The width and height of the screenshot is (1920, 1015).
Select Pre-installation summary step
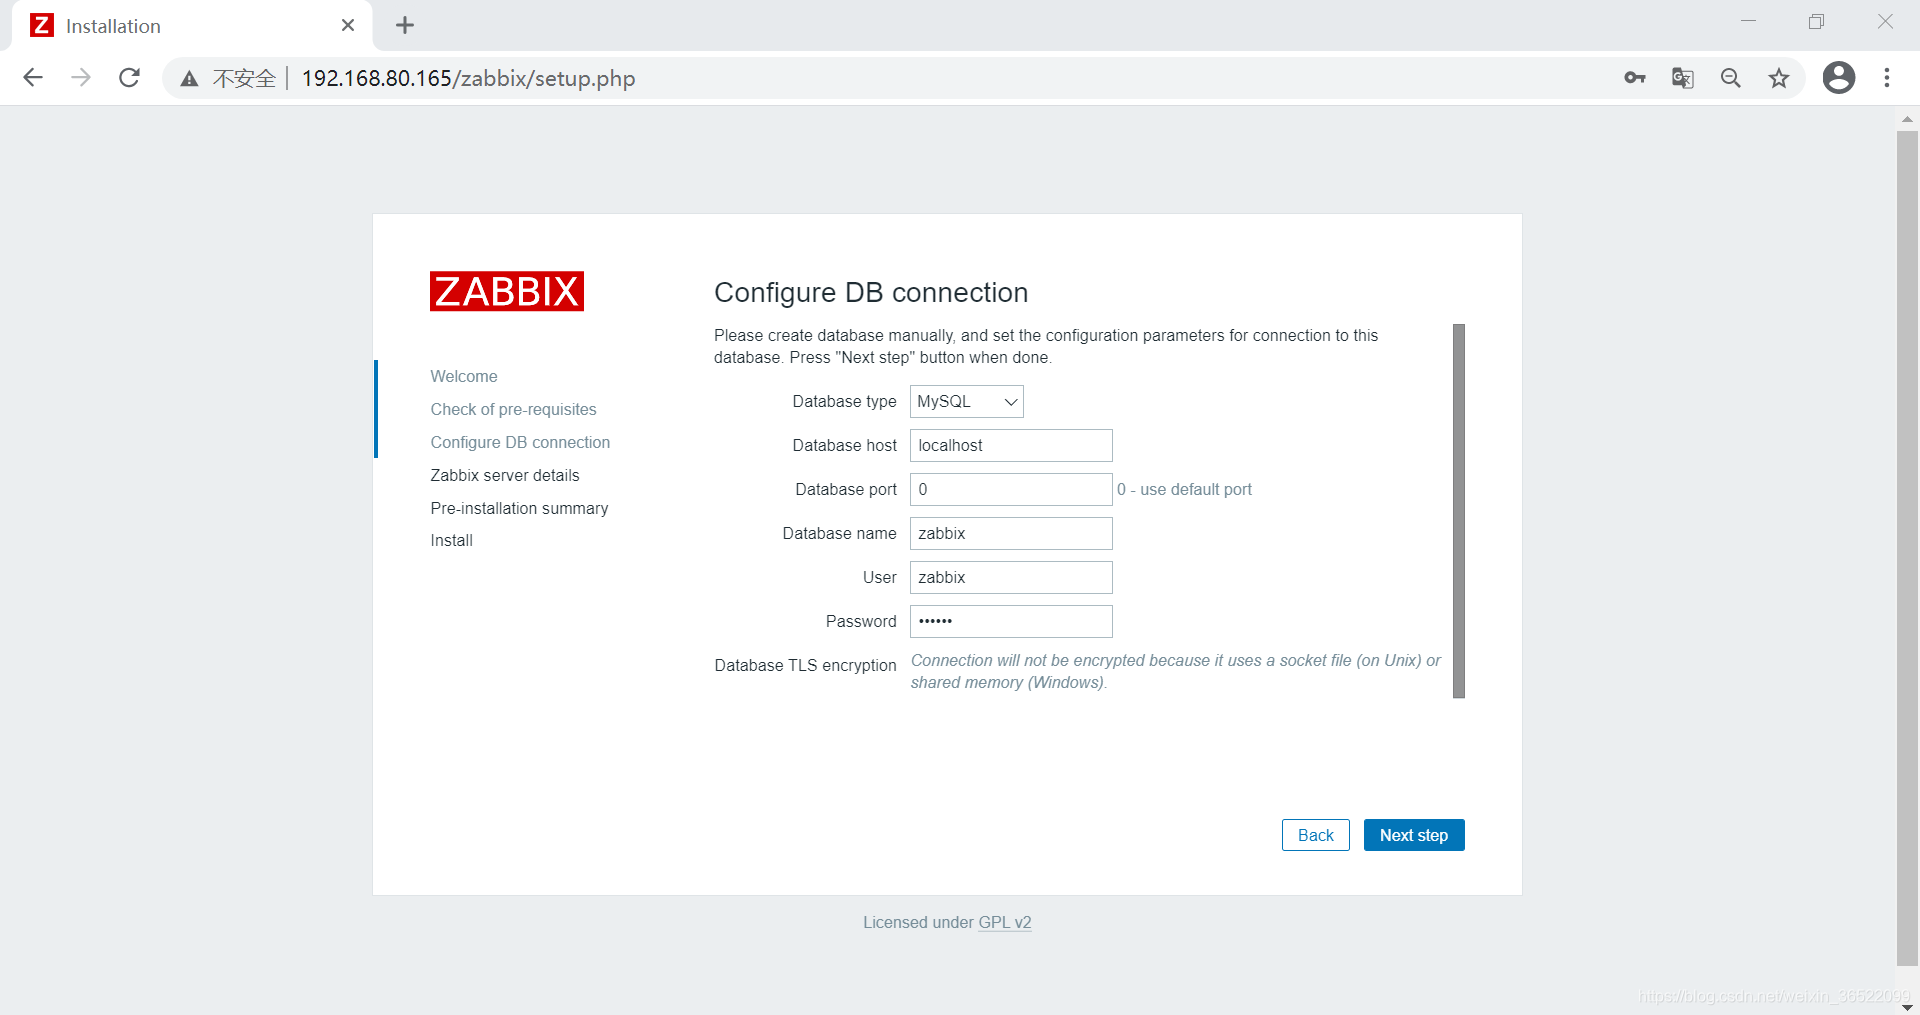point(519,508)
